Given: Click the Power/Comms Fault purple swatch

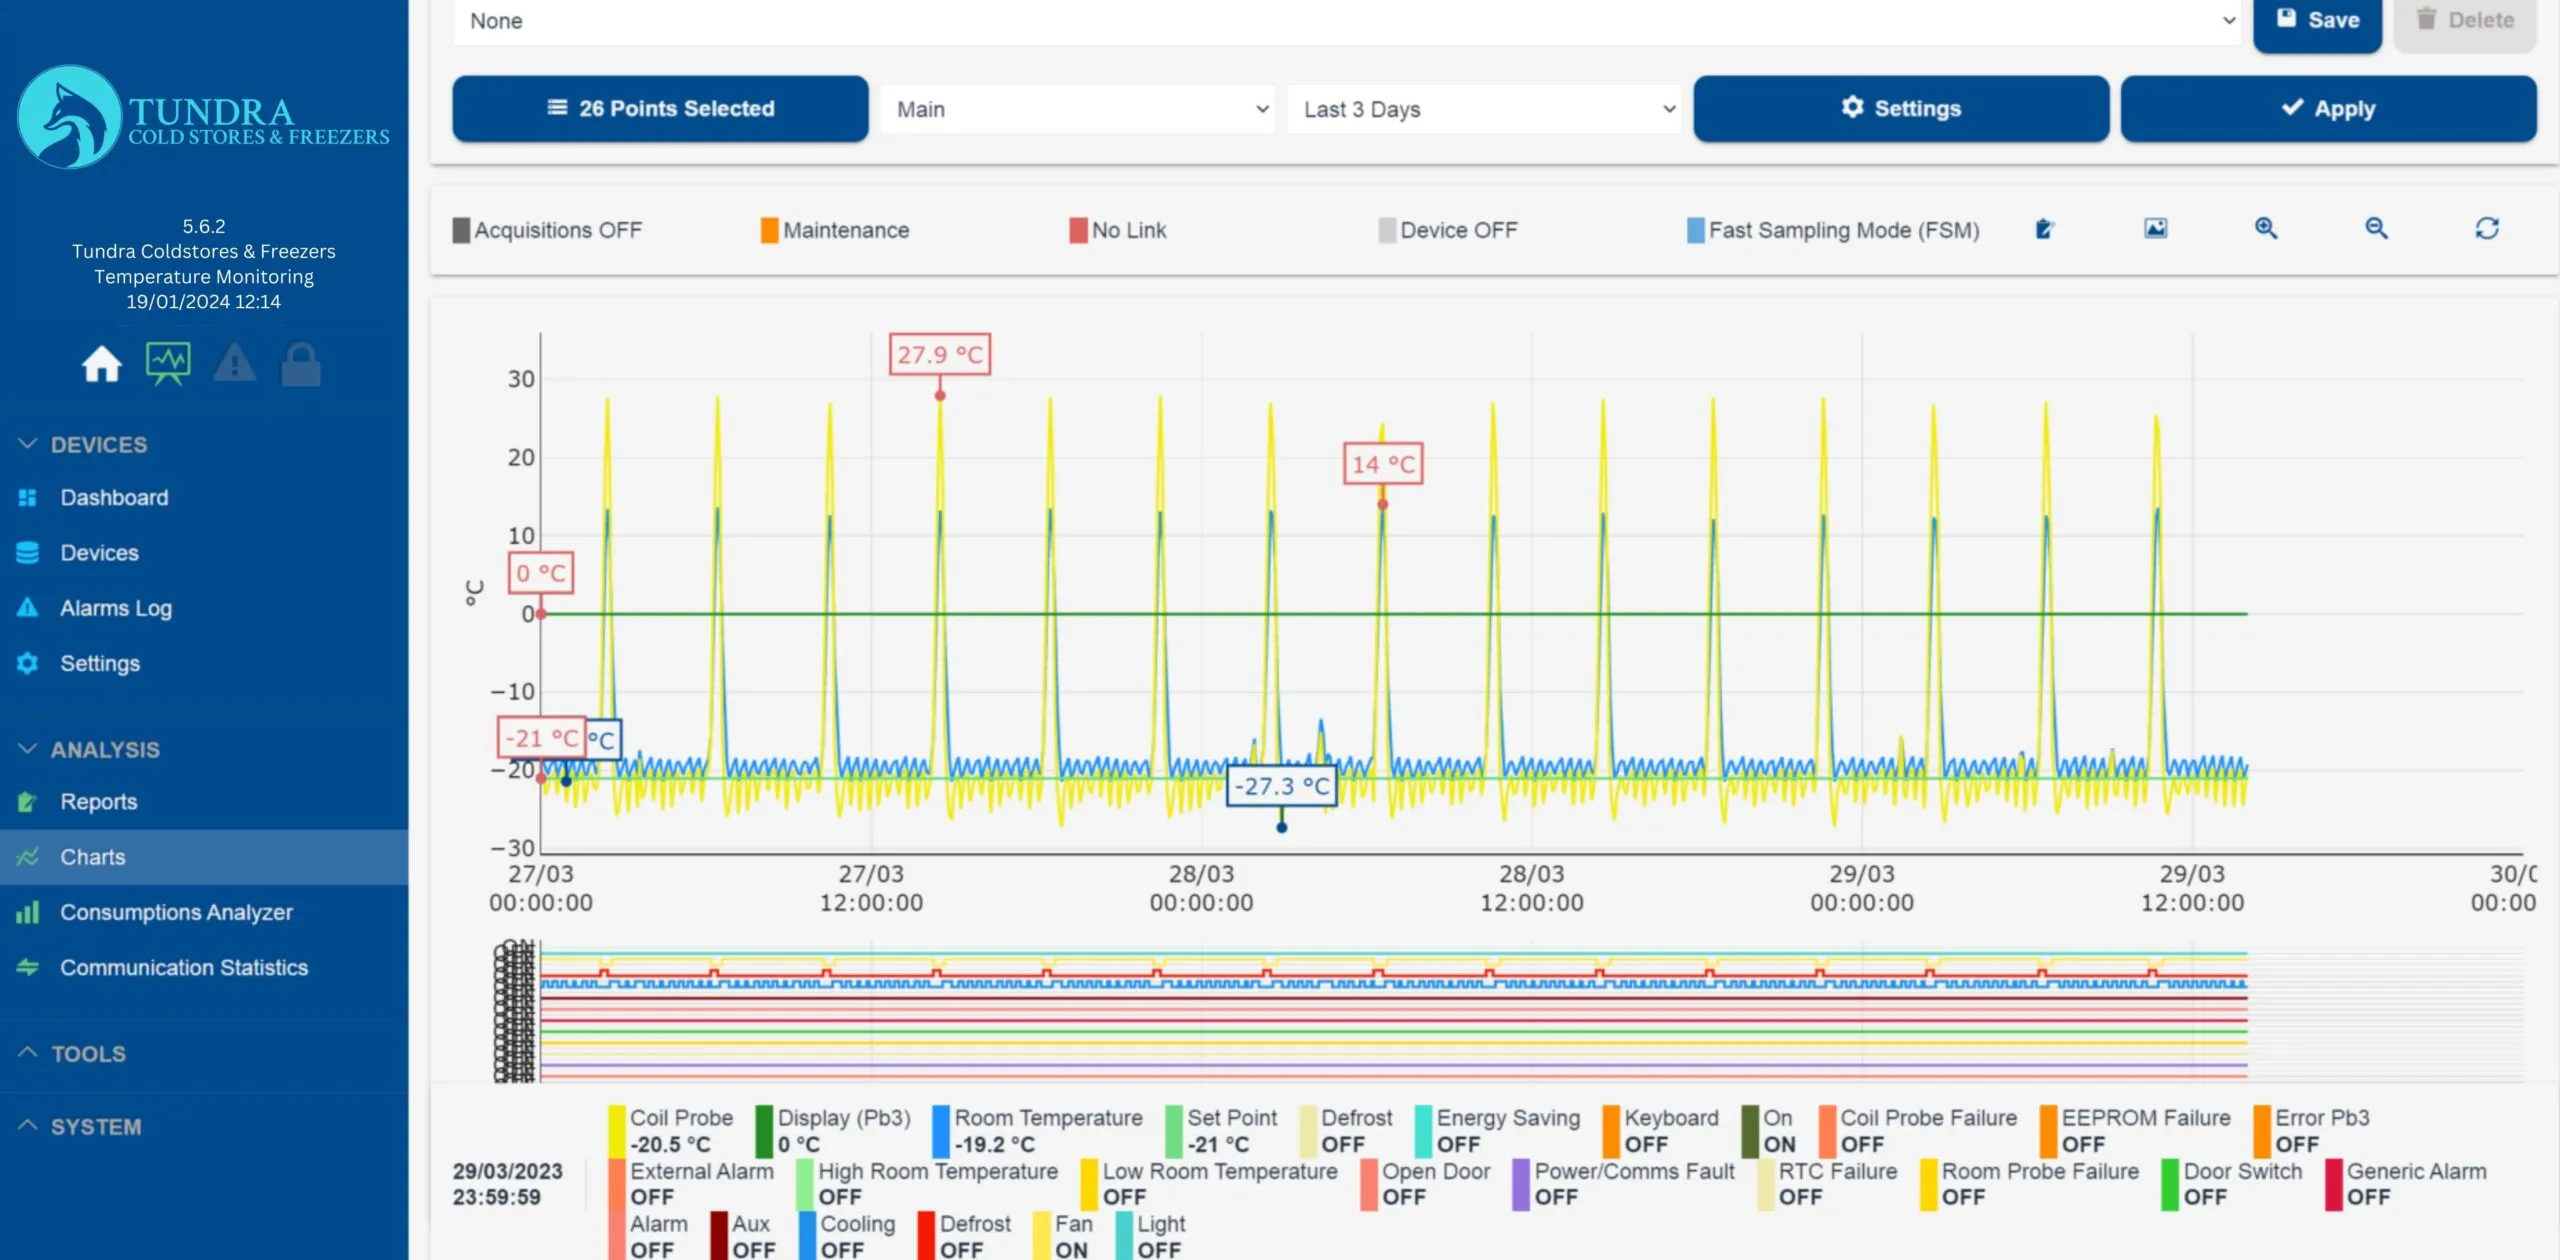Looking at the screenshot, I should click(1521, 1184).
